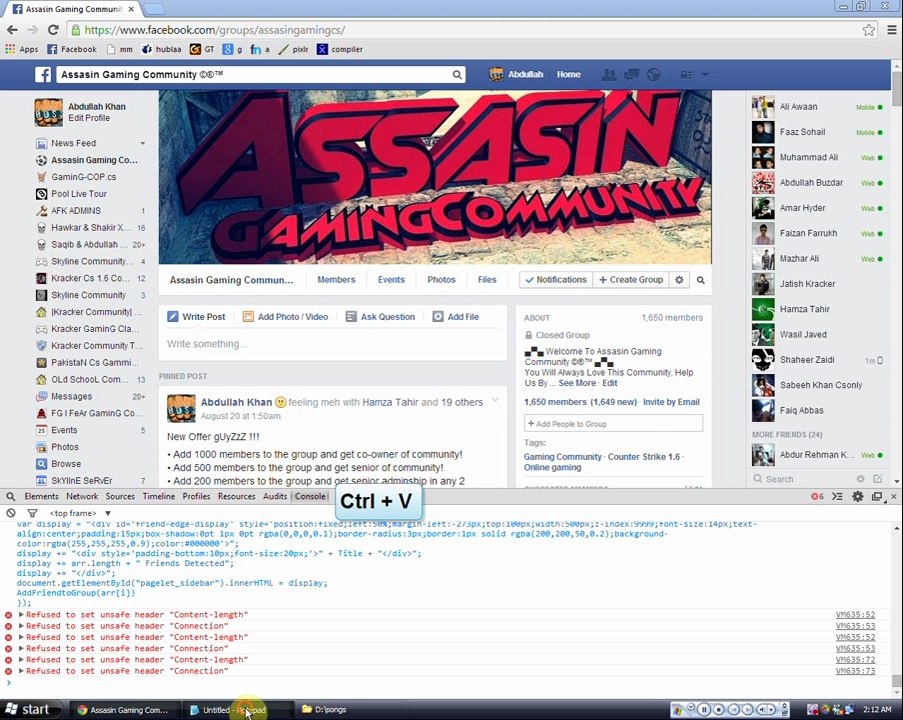Screen dimensions: 903x720
Task: Toggle the console filter funnel
Action: (x=32, y=513)
